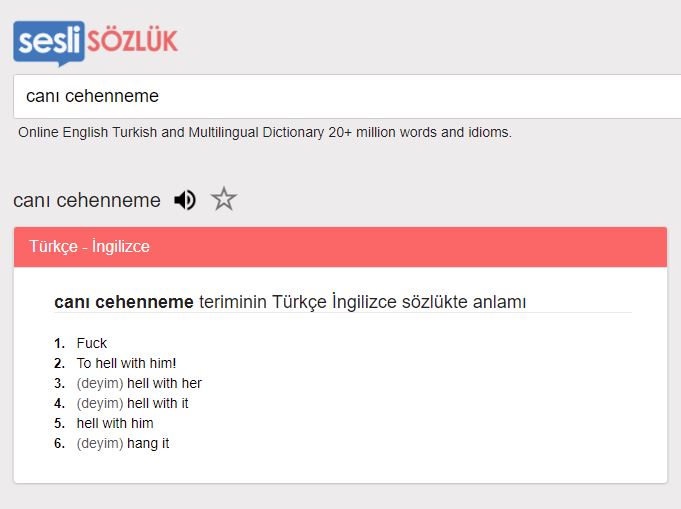Open translation 'hell with it'

pyautogui.click(x=158, y=403)
